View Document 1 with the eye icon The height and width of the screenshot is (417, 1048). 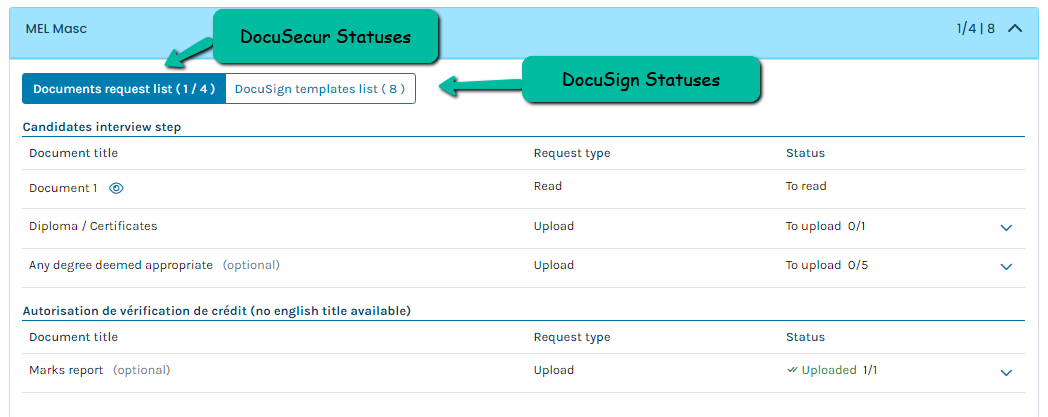[x=116, y=188]
